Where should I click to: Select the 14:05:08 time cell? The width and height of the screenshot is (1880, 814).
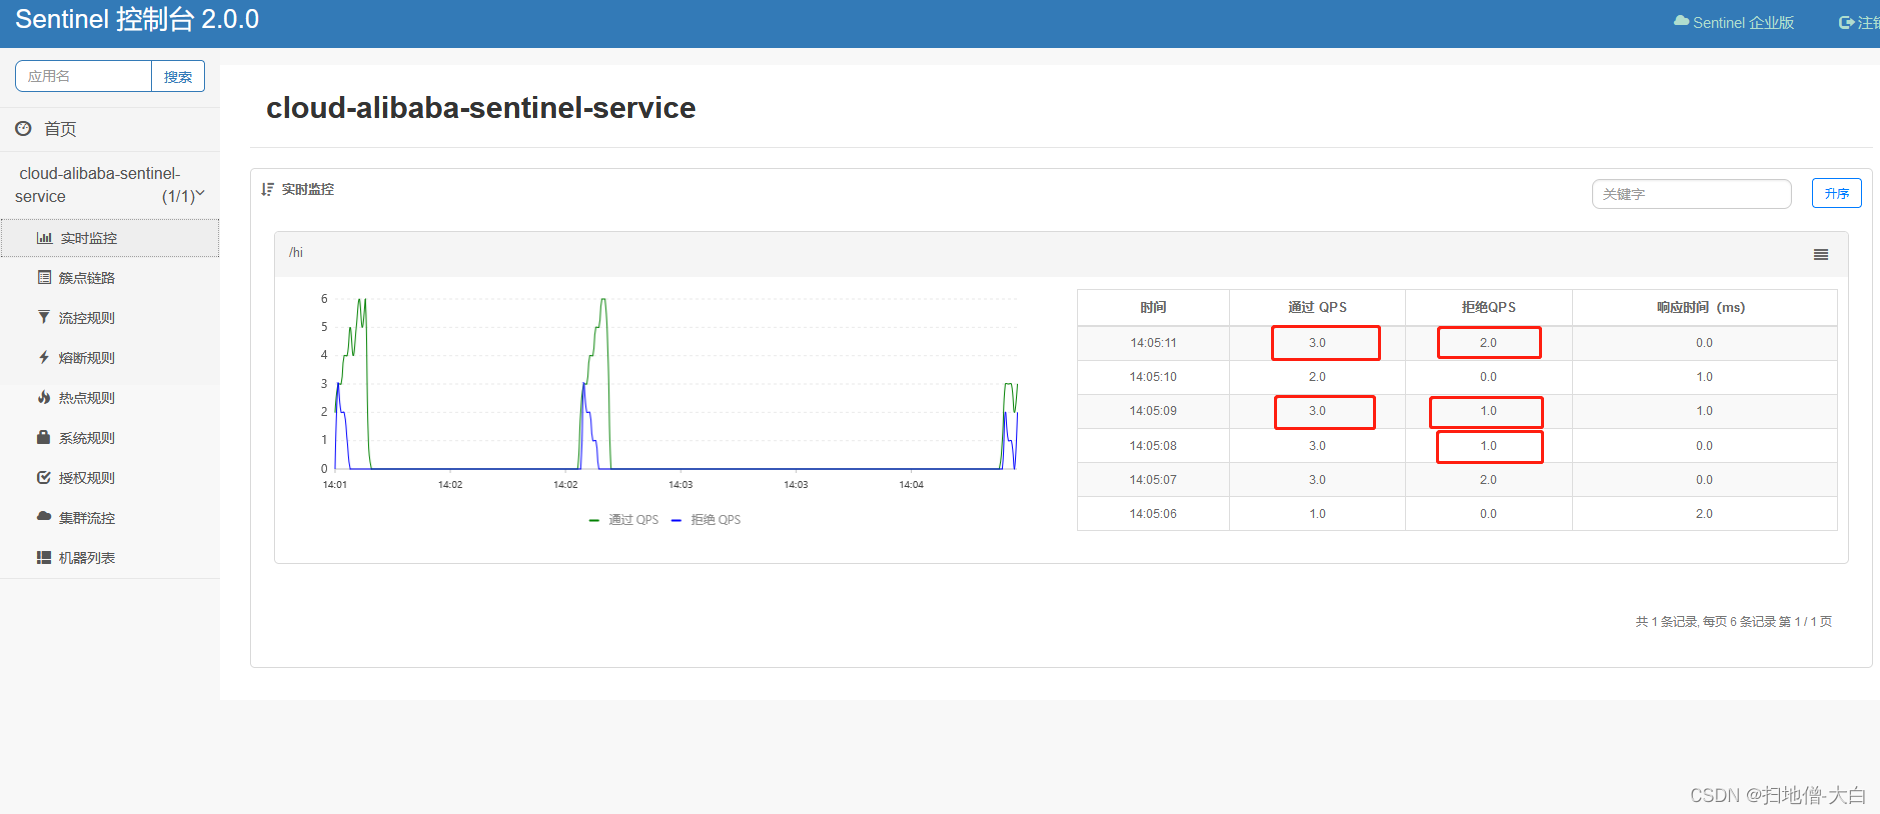[1153, 446]
